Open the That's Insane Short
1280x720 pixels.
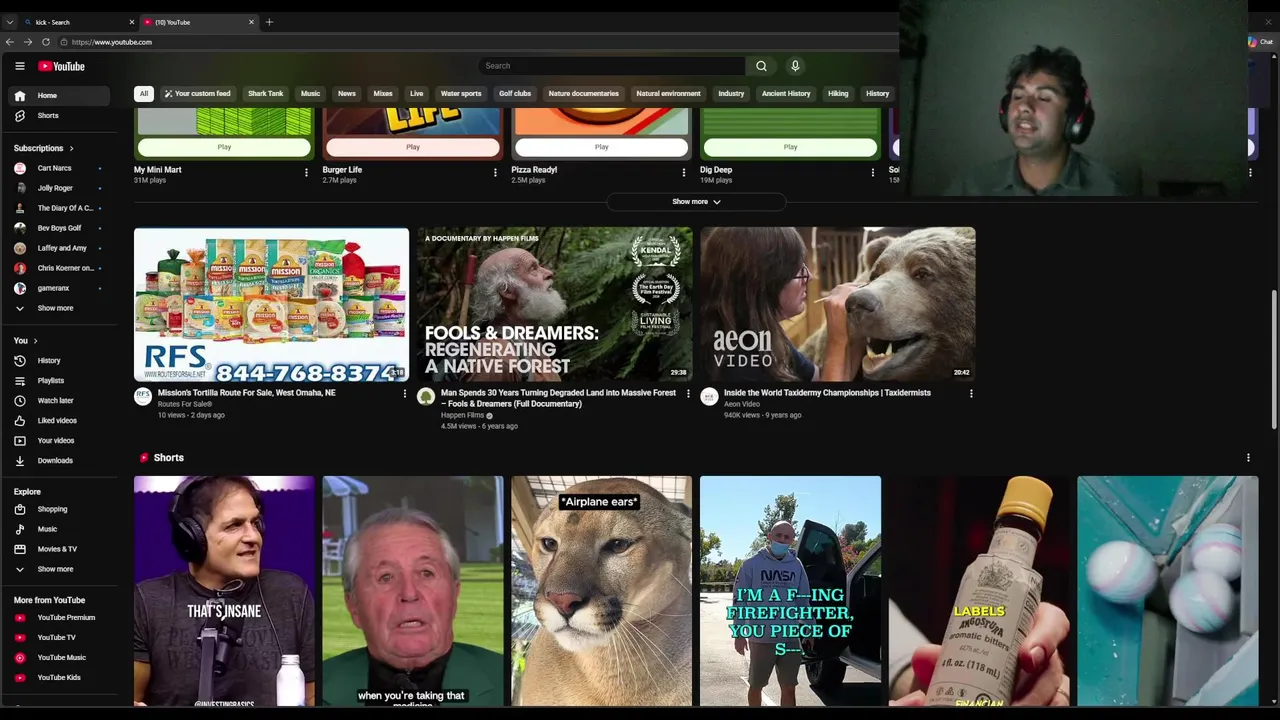click(224, 591)
